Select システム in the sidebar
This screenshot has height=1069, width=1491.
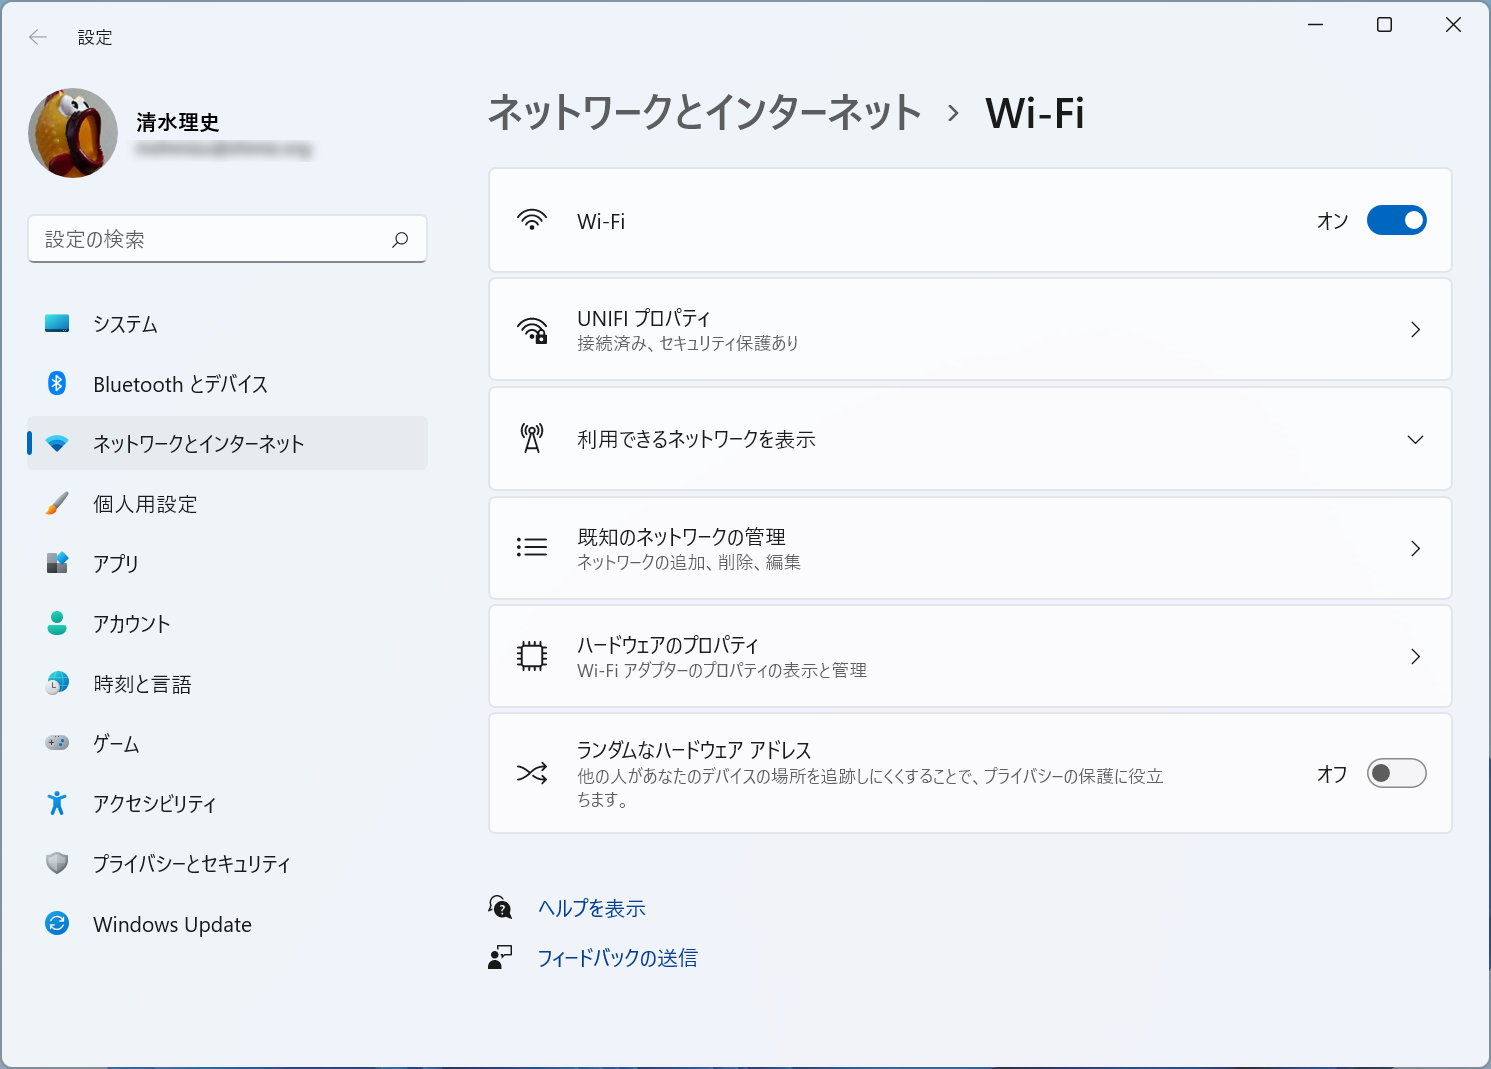coord(124,323)
